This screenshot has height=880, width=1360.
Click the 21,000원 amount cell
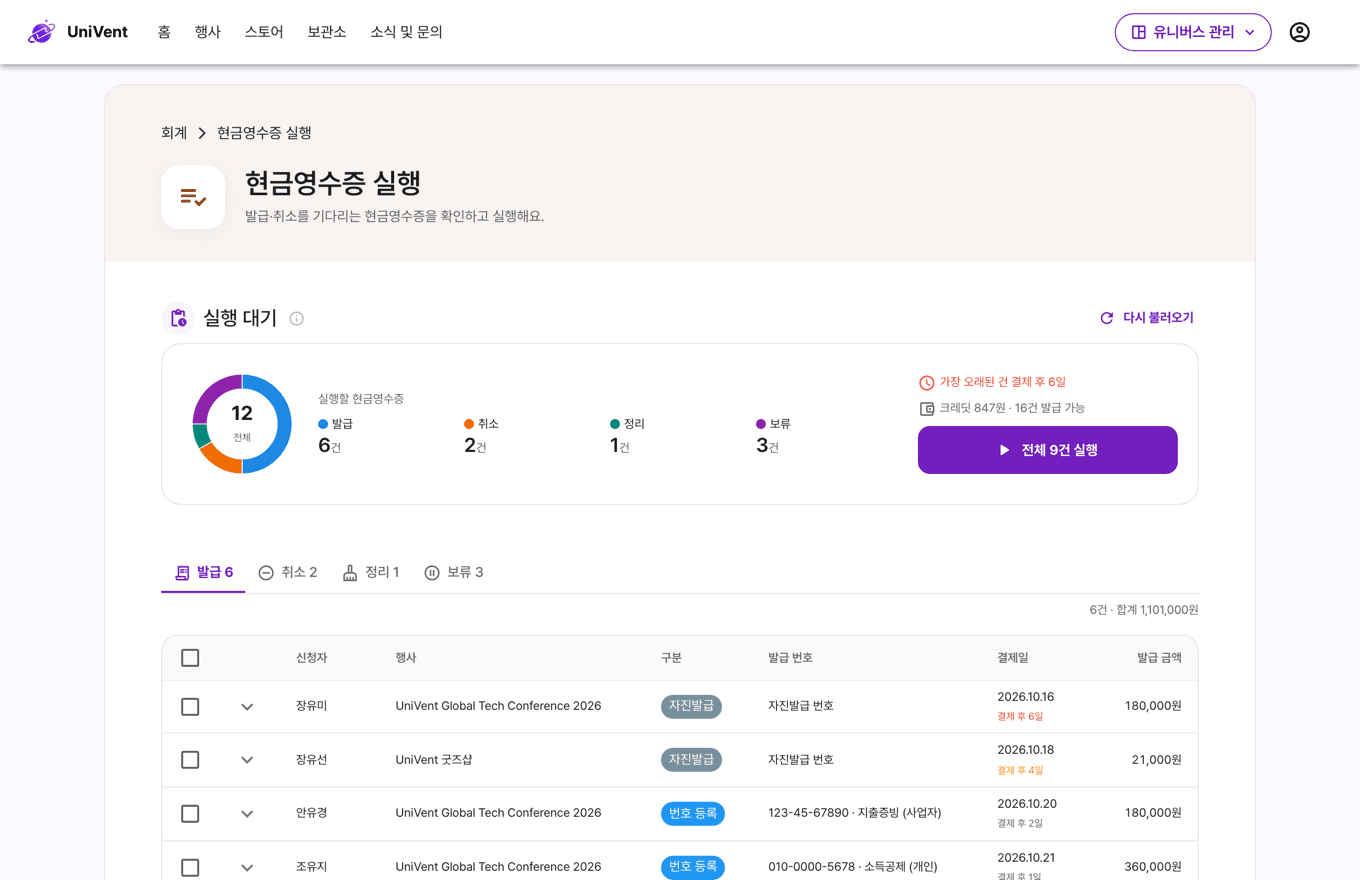click(x=1157, y=760)
